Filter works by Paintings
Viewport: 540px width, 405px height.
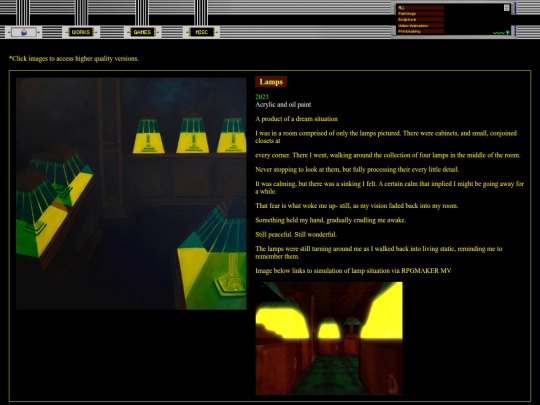[x=420, y=14]
